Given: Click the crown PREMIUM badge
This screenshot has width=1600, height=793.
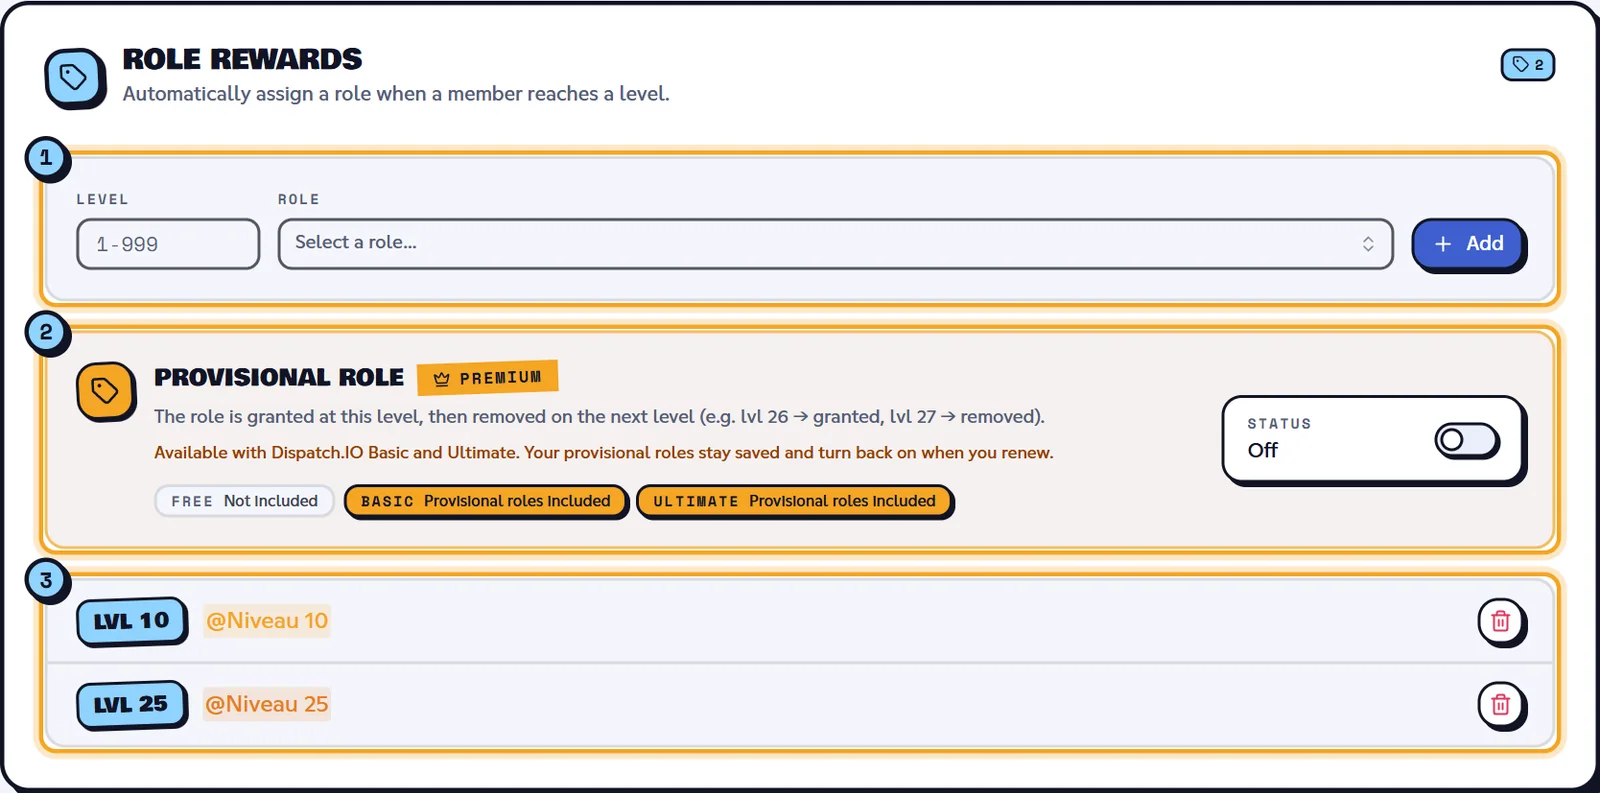Looking at the screenshot, I should tap(487, 378).
